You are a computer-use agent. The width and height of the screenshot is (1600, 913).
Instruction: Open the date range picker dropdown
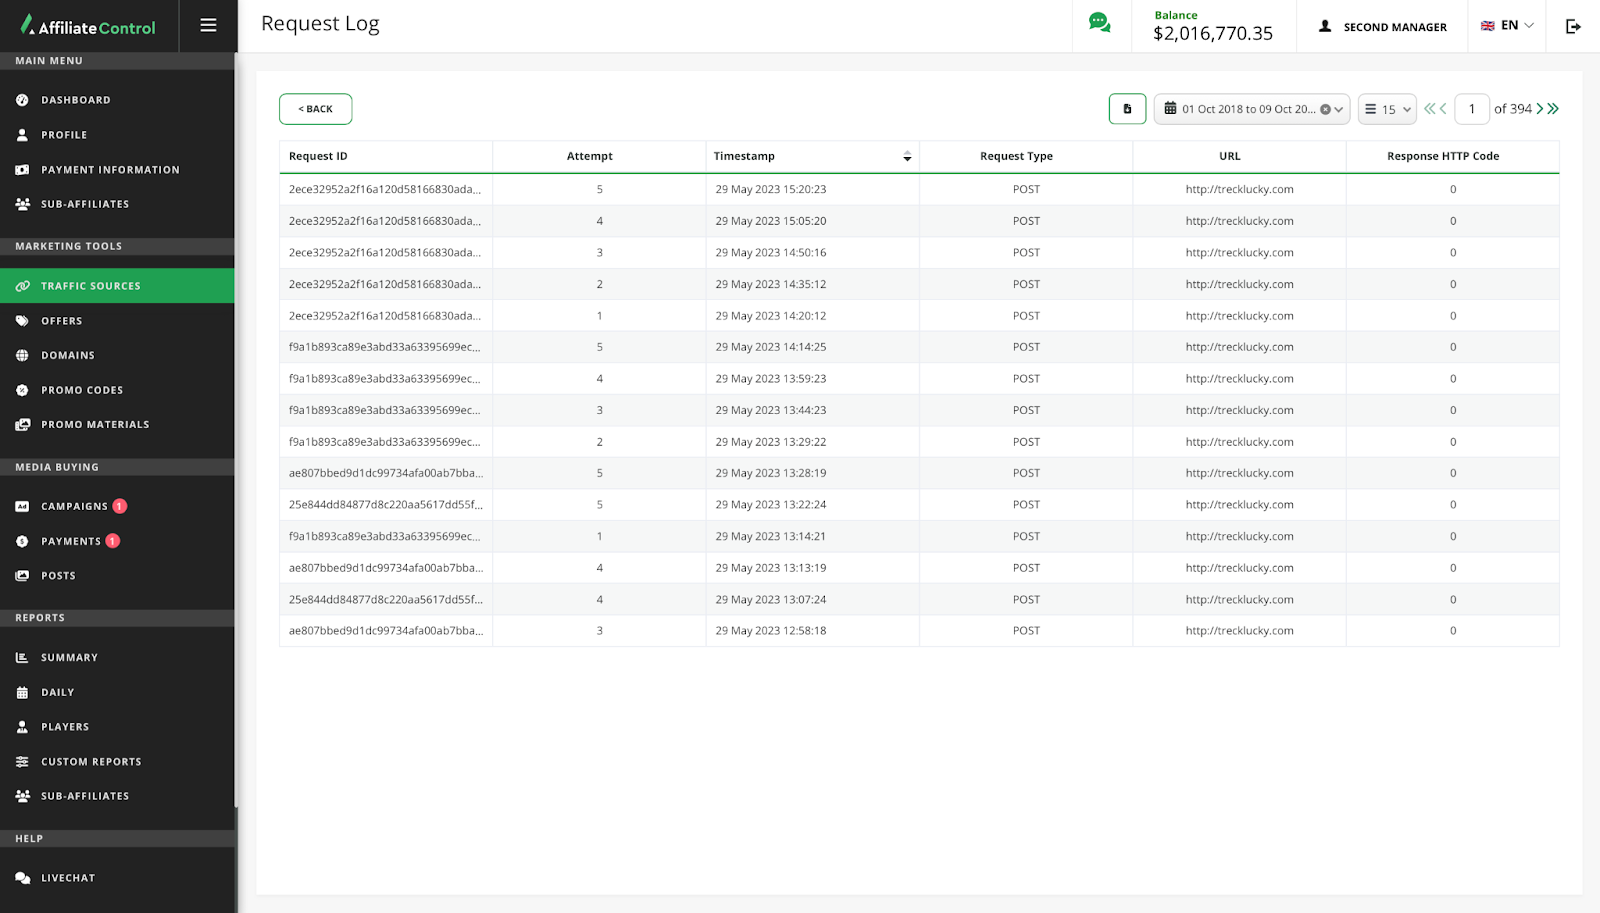pyautogui.click(x=1251, y=109)
